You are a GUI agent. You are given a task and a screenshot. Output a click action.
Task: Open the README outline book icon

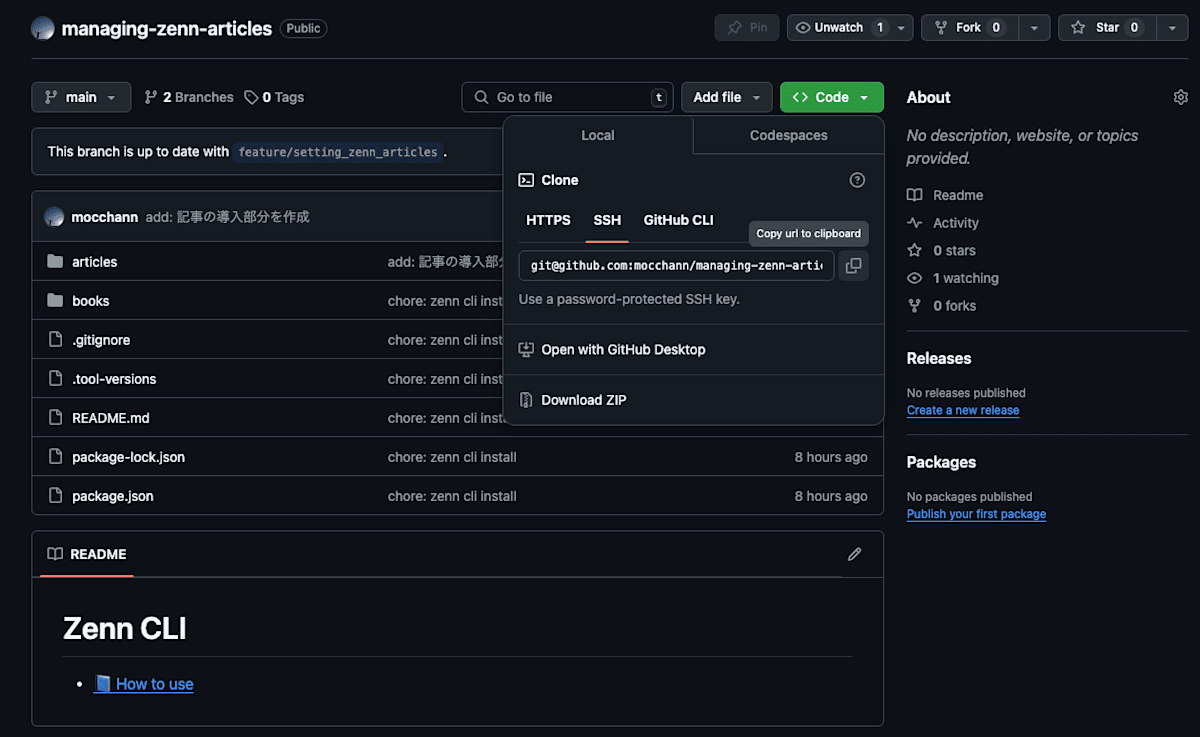(x=55, y=554)
